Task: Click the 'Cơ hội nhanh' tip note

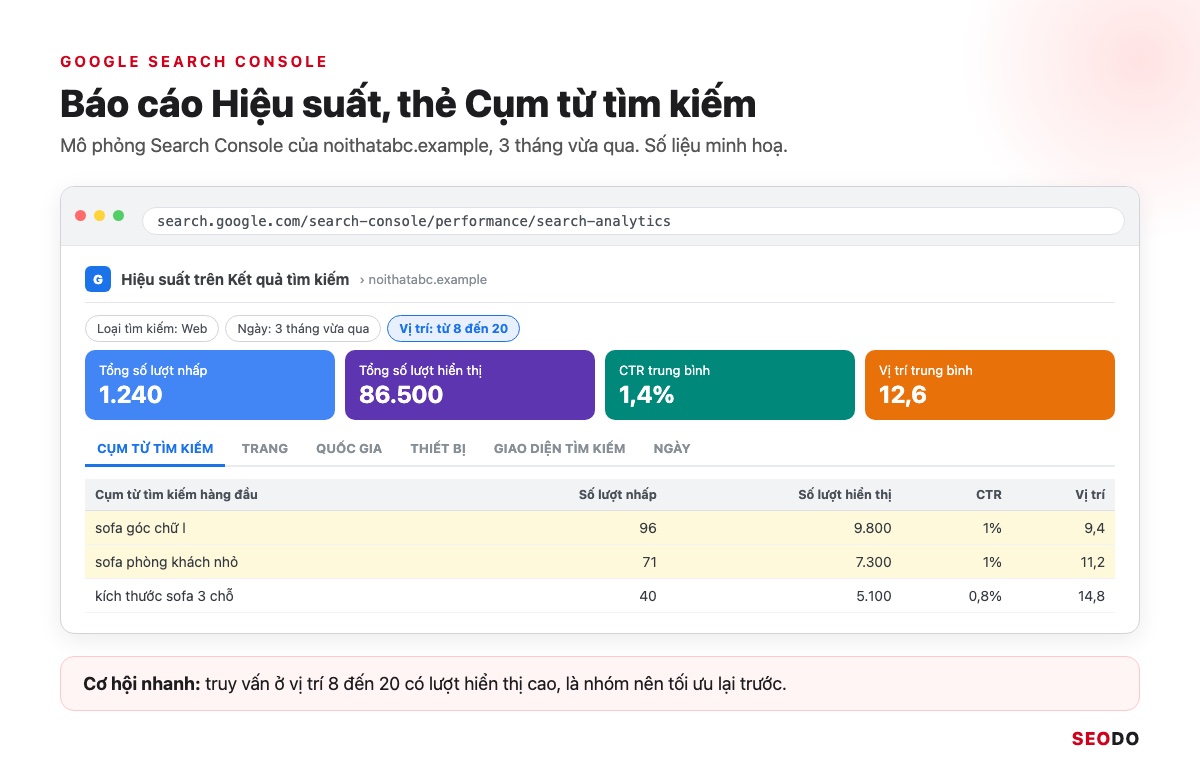Action: point(600,684)
